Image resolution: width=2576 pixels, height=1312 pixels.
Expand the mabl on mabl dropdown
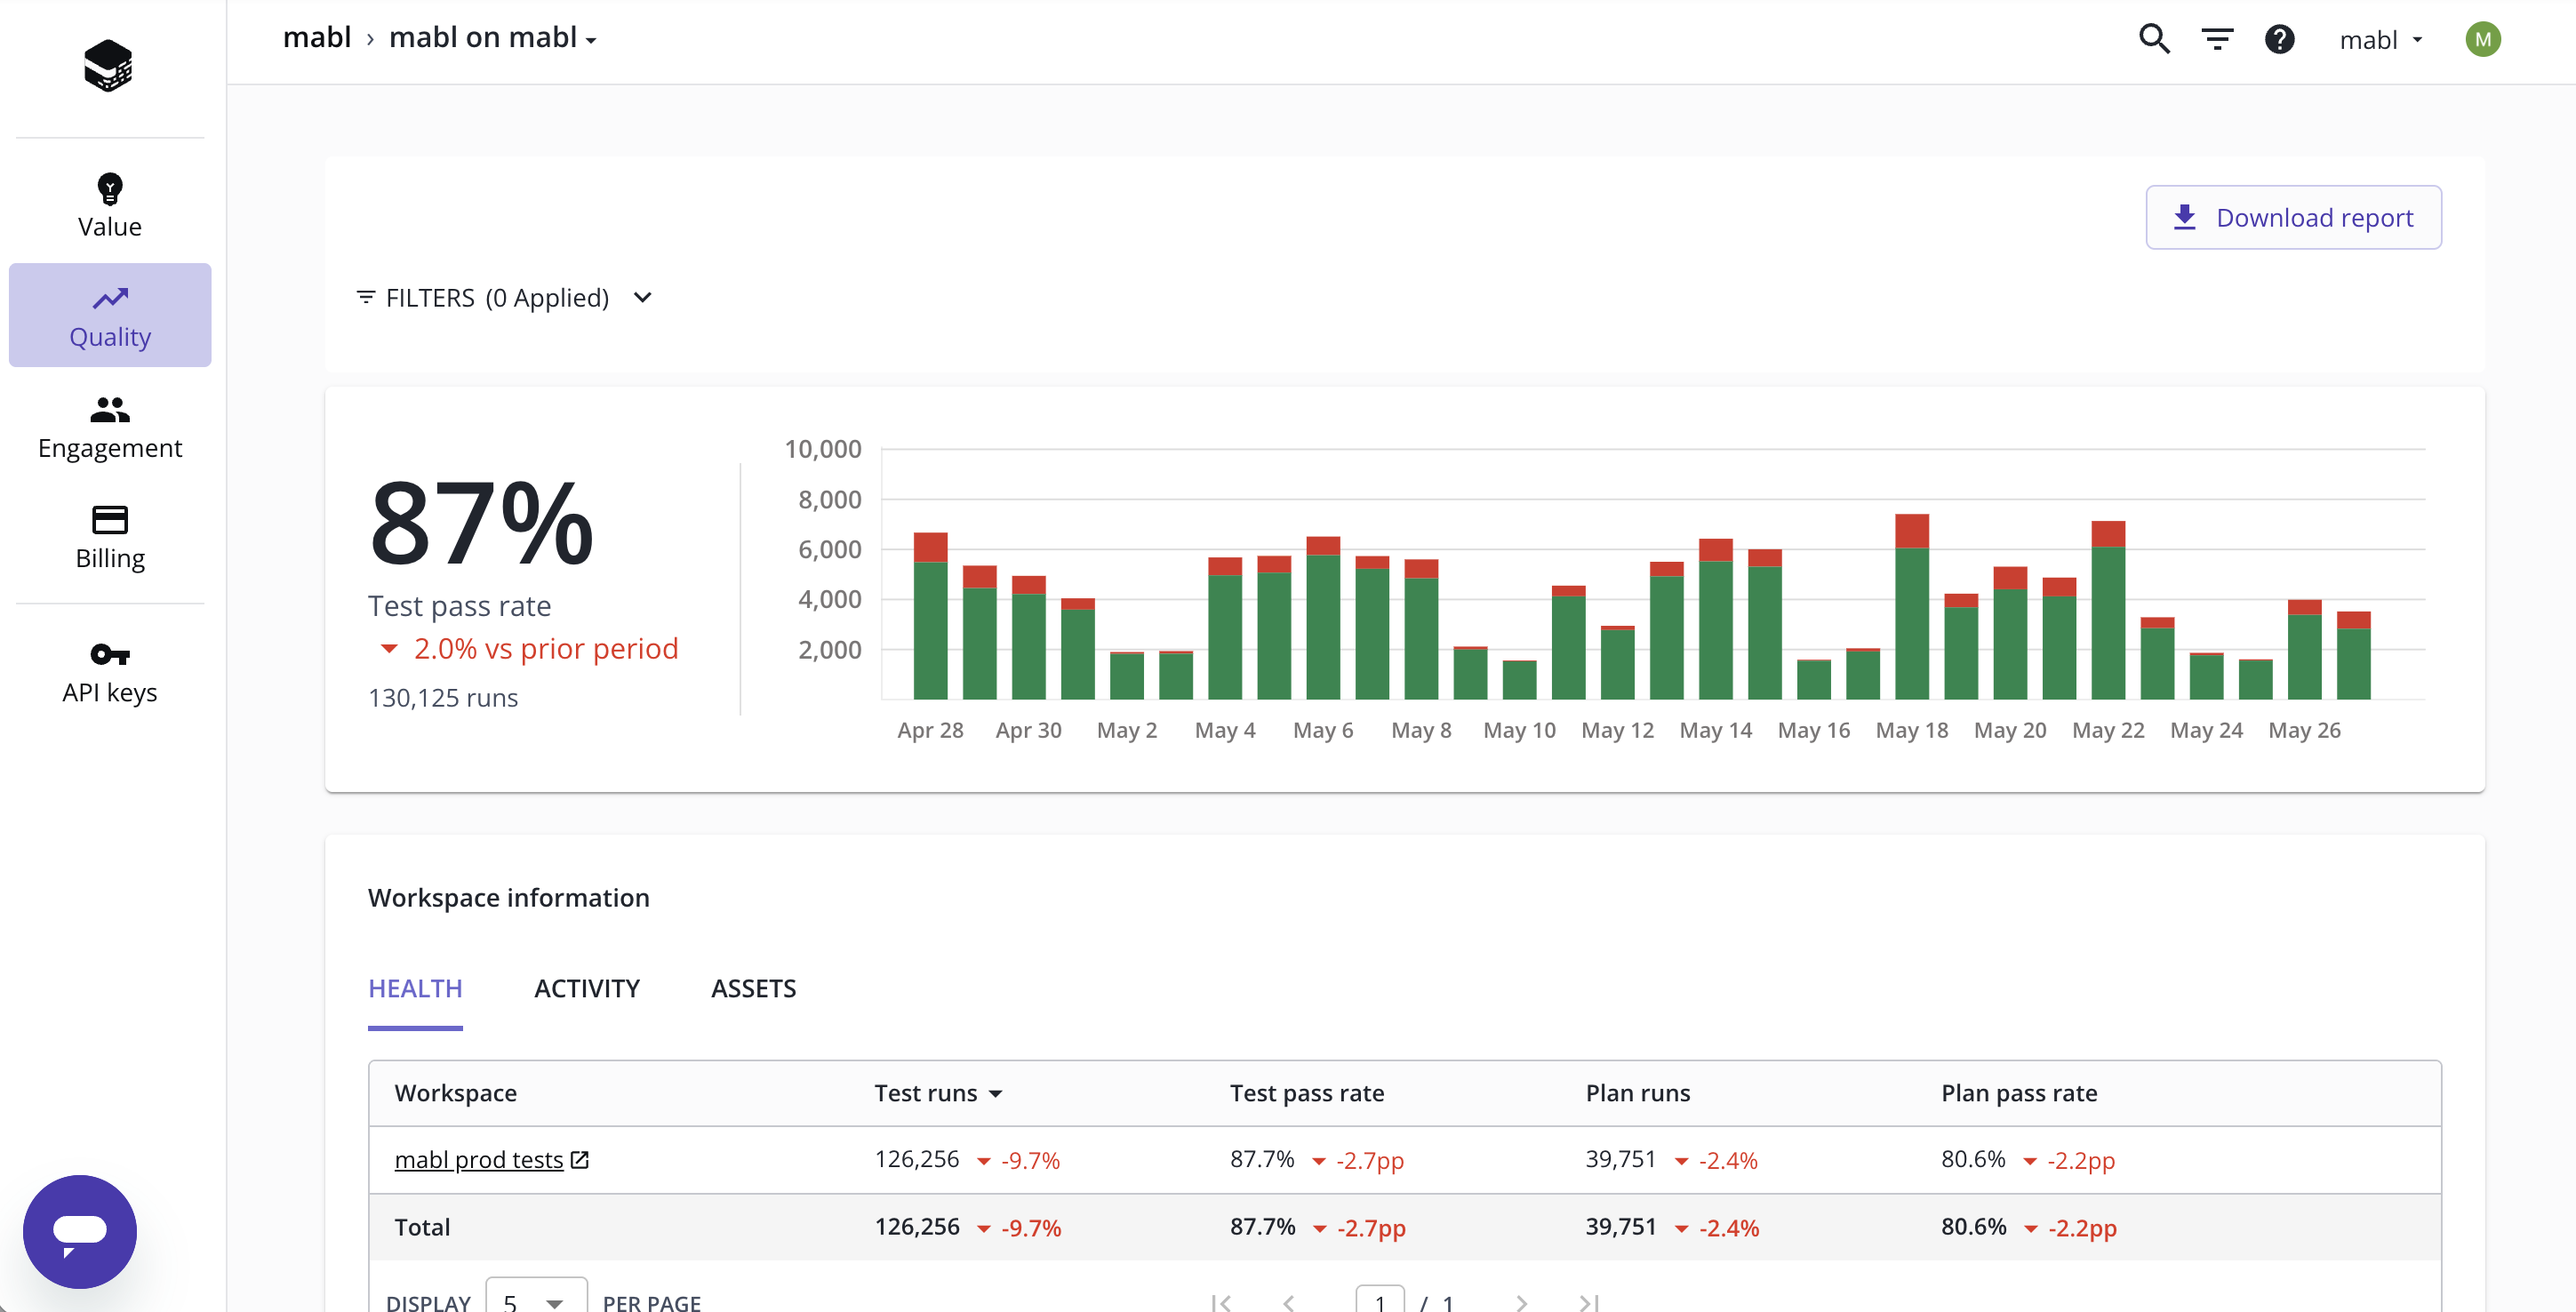point(493,38)
